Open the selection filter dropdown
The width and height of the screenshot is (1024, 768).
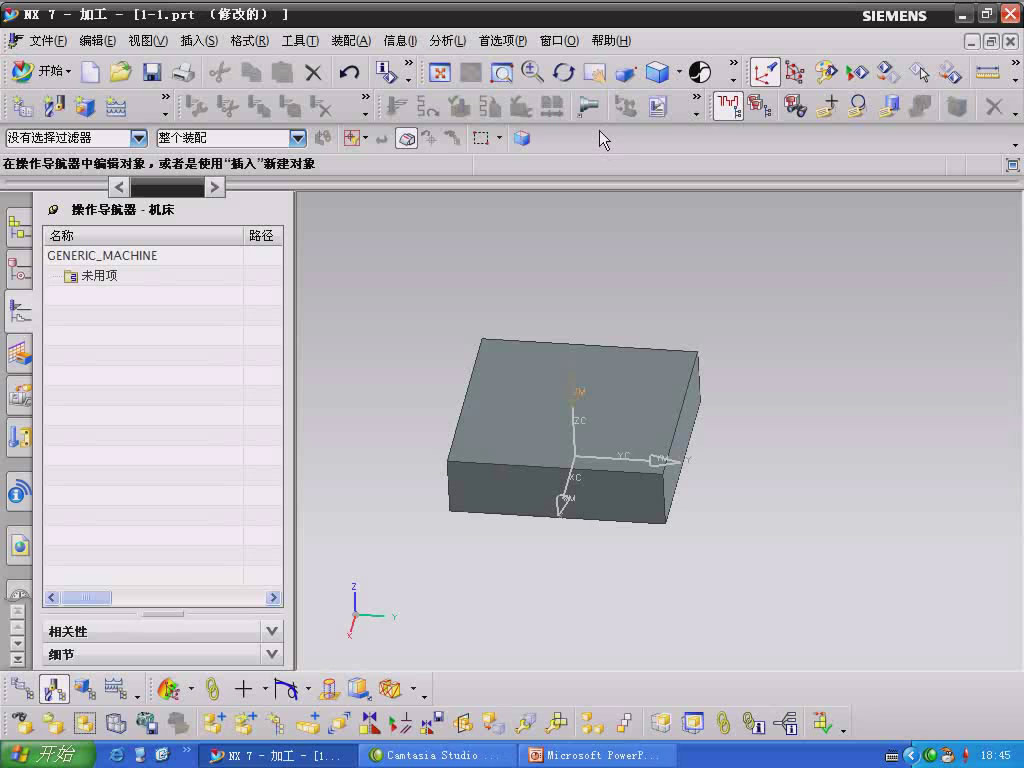138,138
